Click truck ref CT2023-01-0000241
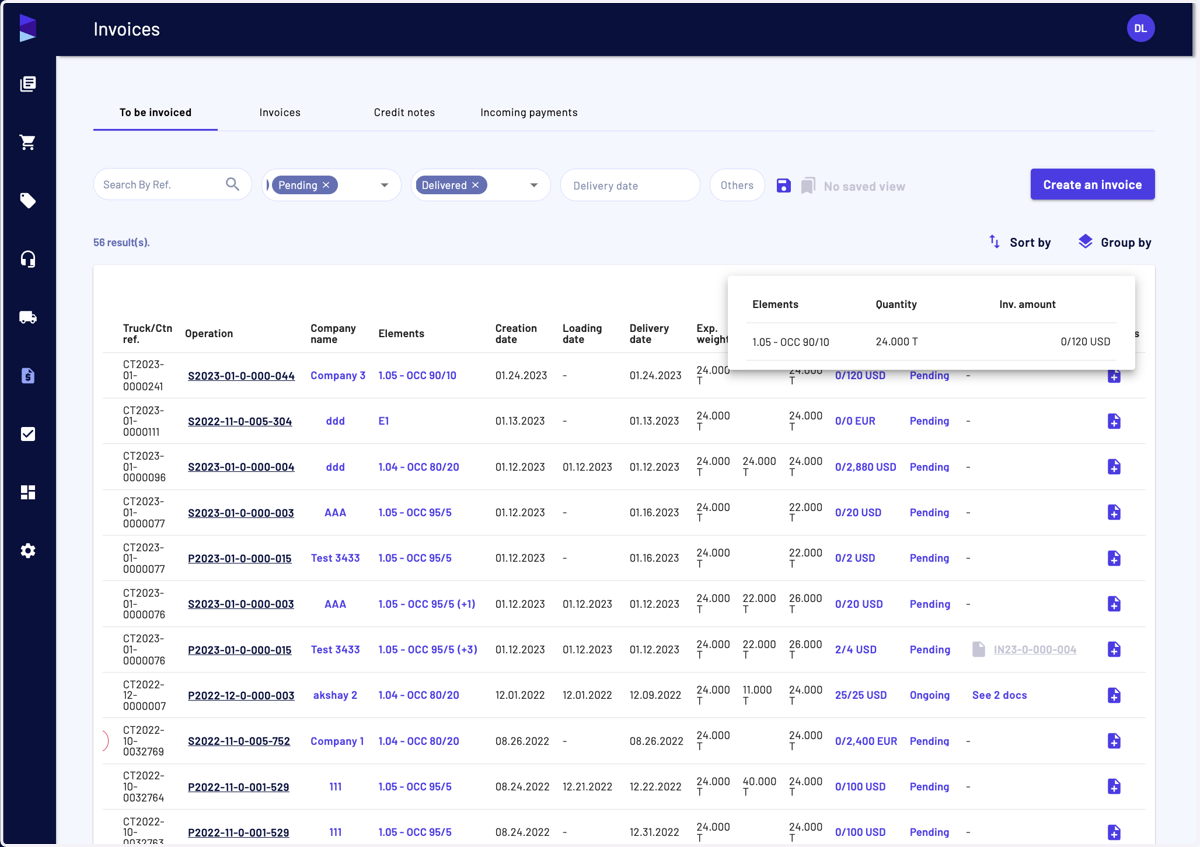Viewport: 1200px width, 847px height. click(143, 376)
